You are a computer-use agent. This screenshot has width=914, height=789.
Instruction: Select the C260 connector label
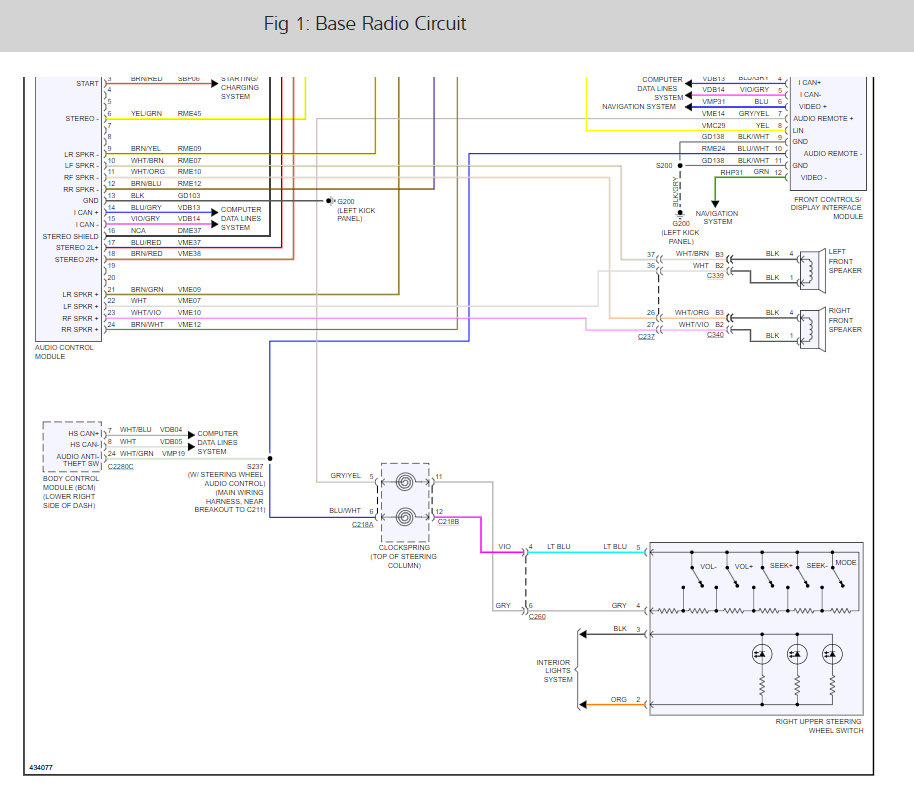point(537,617)
